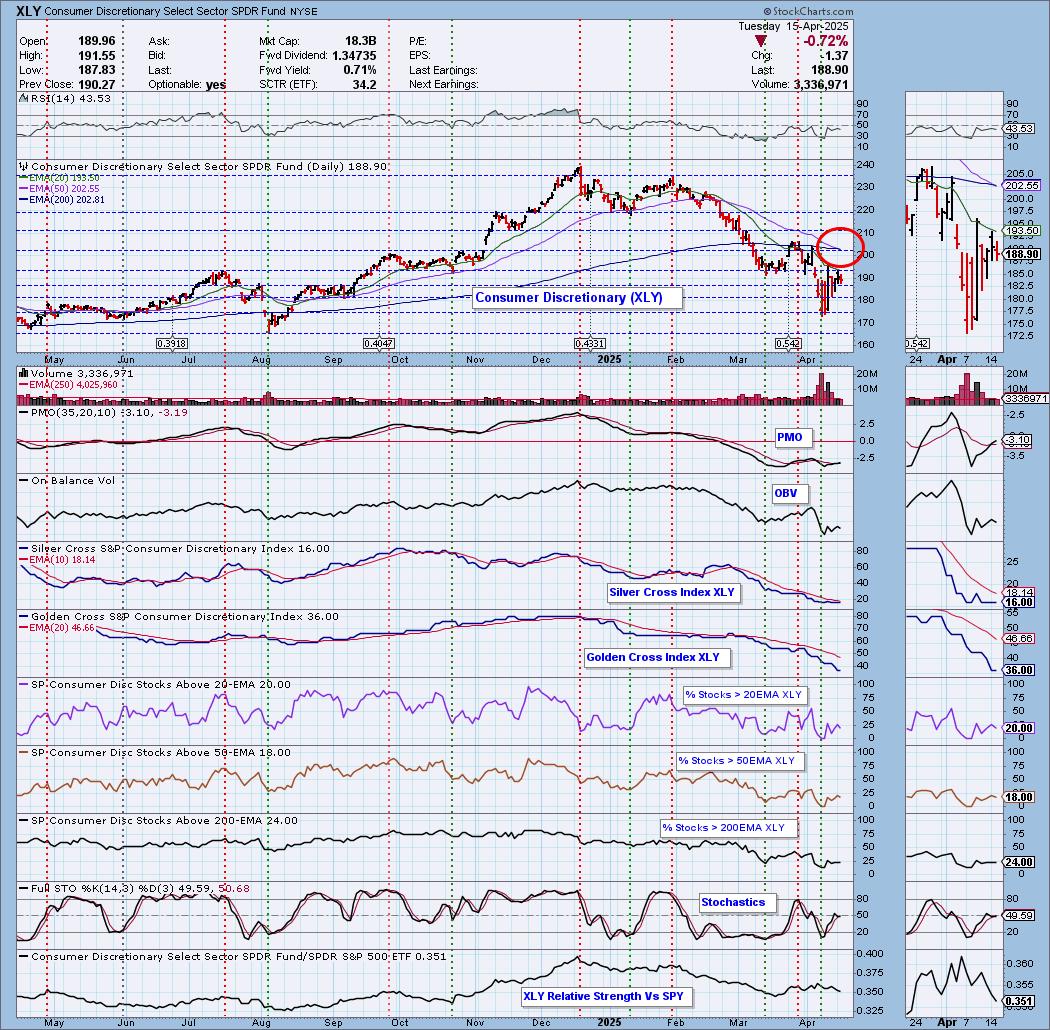Screen dimensions: 1050x1030
Task: Click the Silver Cross EMA(10) 18.14 legend
Action: (62, 560)
